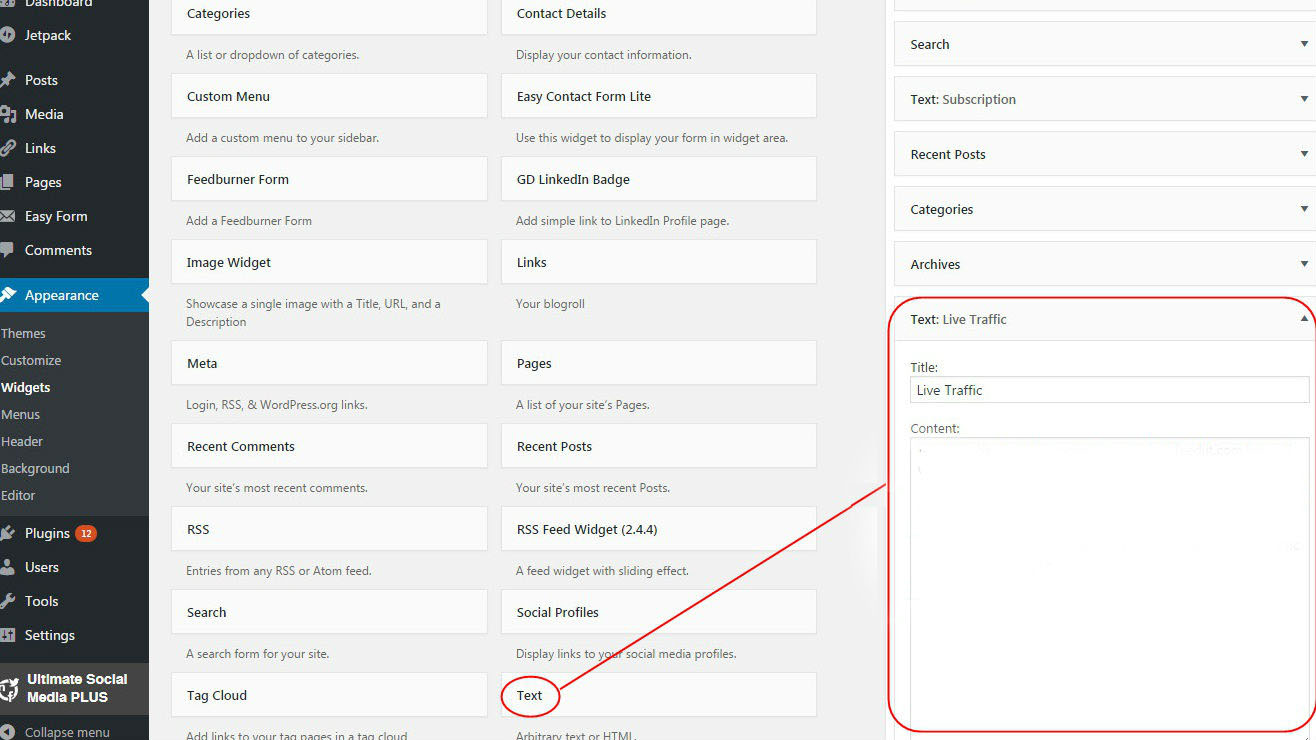Select the RSS widget
Screen dimensions: 1316x740
tap(329, 529)
